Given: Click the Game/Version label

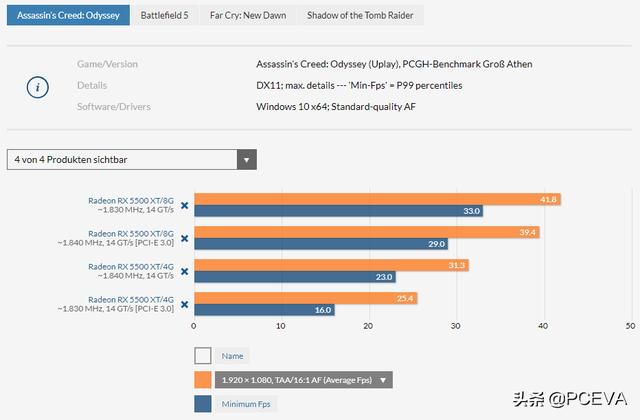Looking at the screenshot, I should click(x=107, y=64).
